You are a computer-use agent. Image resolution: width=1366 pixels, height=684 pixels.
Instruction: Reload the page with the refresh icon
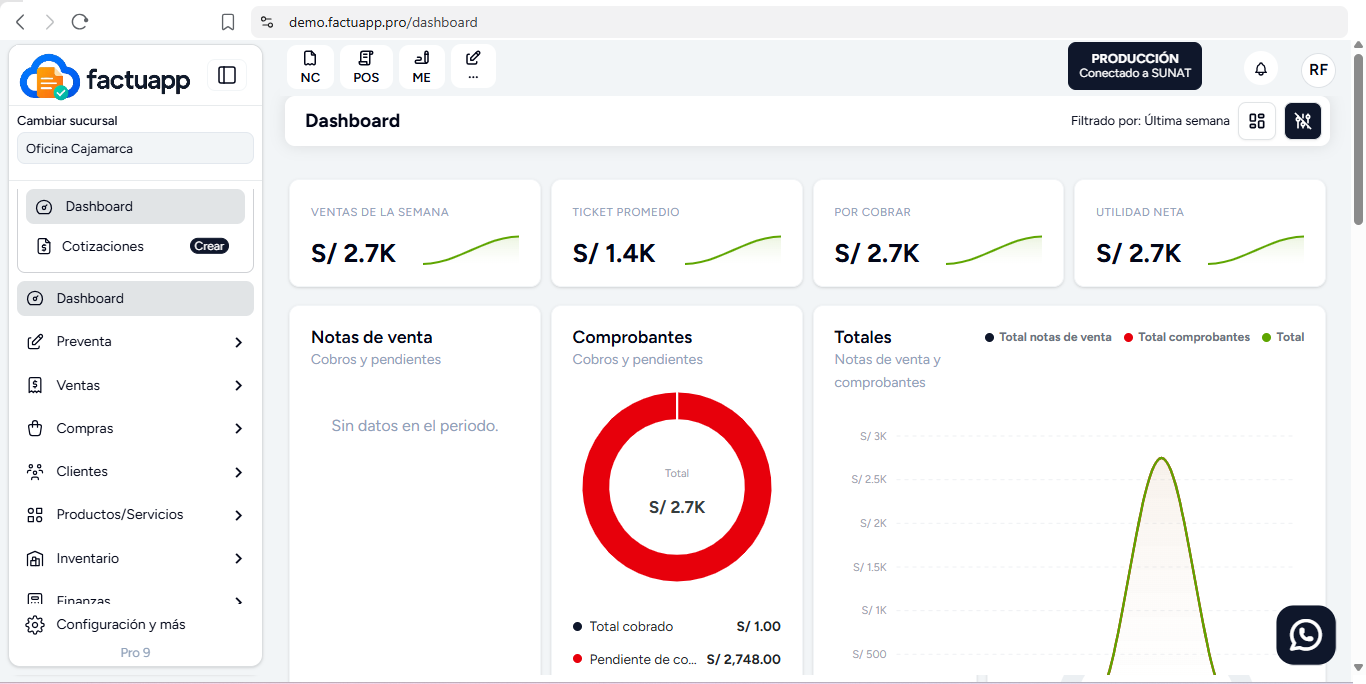[x=80, y=22]
